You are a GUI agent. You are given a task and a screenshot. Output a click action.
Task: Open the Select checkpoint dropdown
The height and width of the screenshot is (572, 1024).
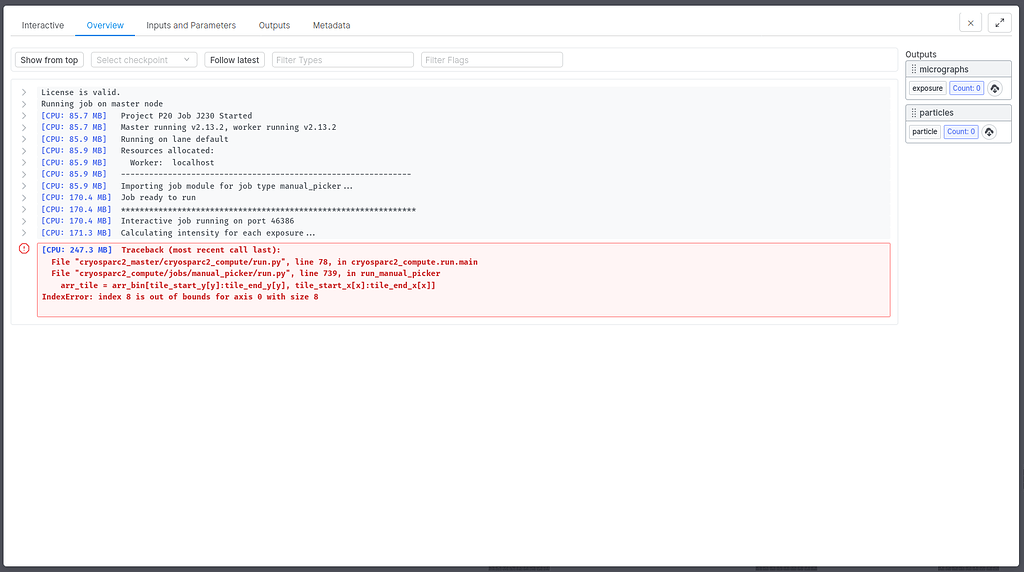(x=144, y=60)
